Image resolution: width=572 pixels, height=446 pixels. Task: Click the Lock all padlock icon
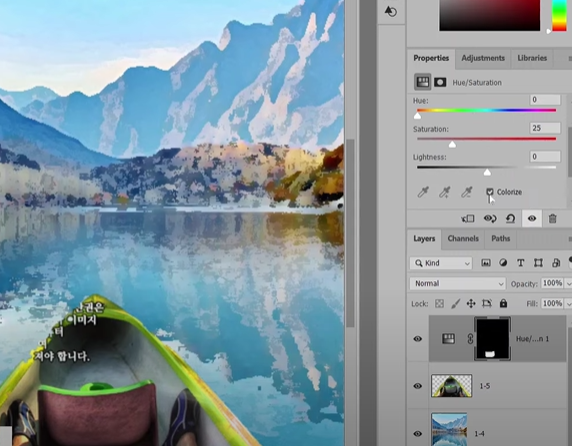point(503,303)
